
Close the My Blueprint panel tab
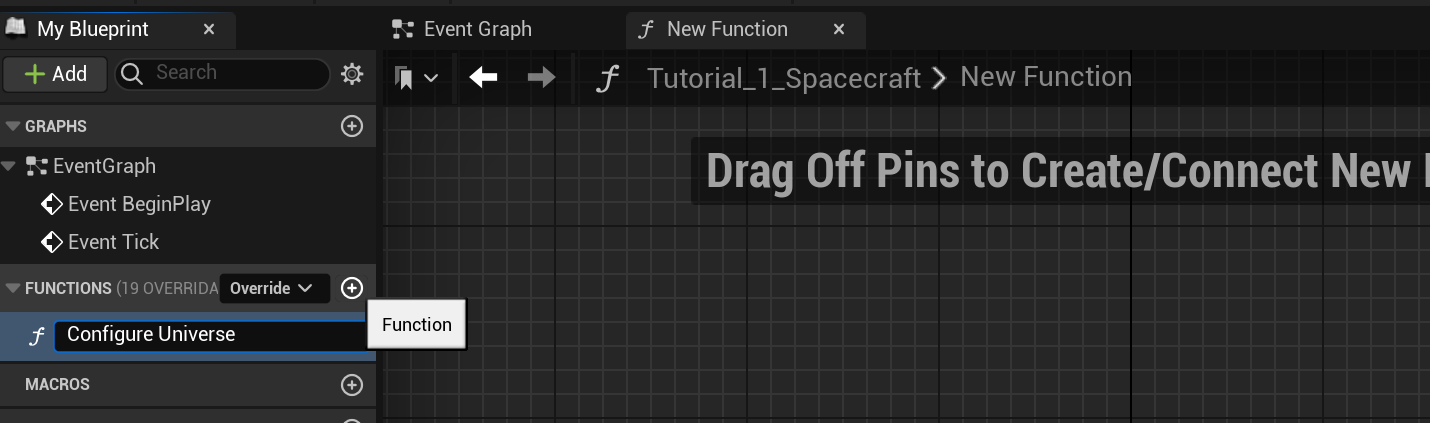coord(209,29)
